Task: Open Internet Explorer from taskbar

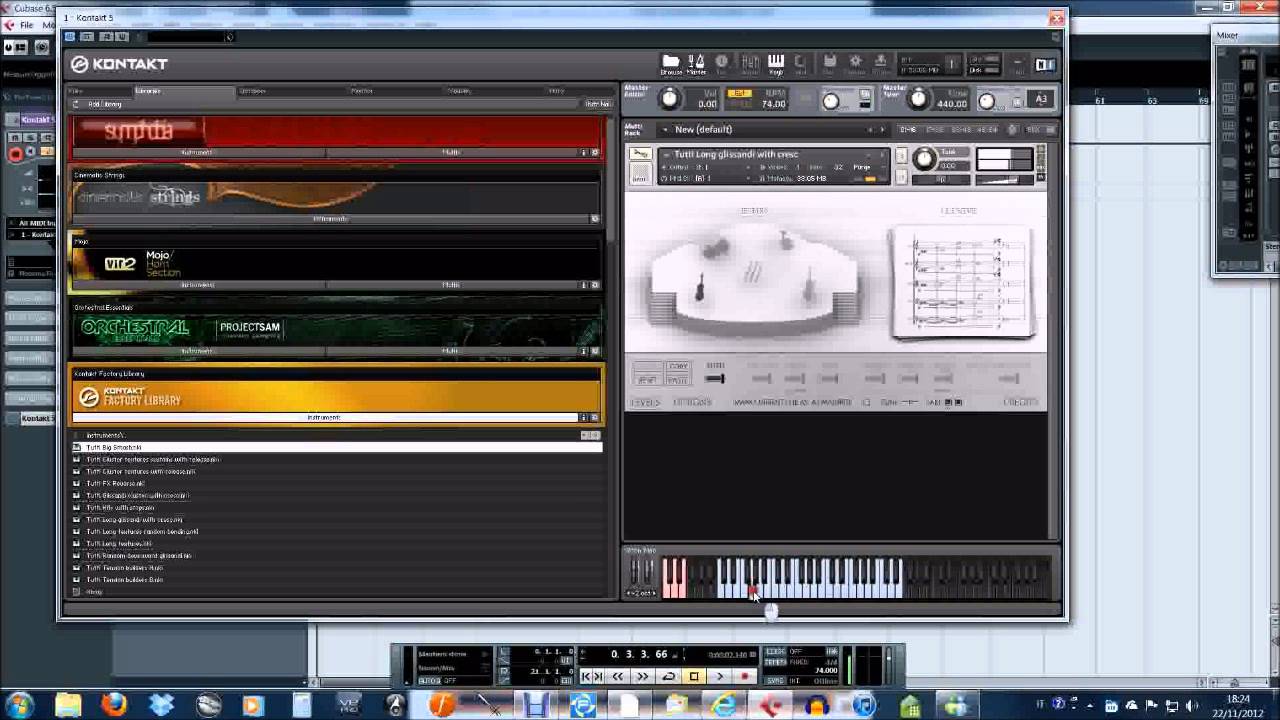Action: tap(724, 705)
